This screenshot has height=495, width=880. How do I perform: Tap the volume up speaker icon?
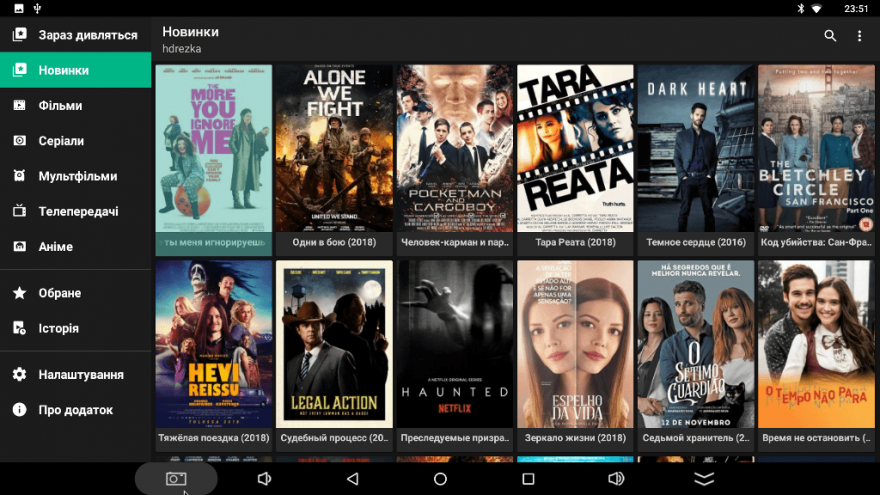(x=616, y=479)
